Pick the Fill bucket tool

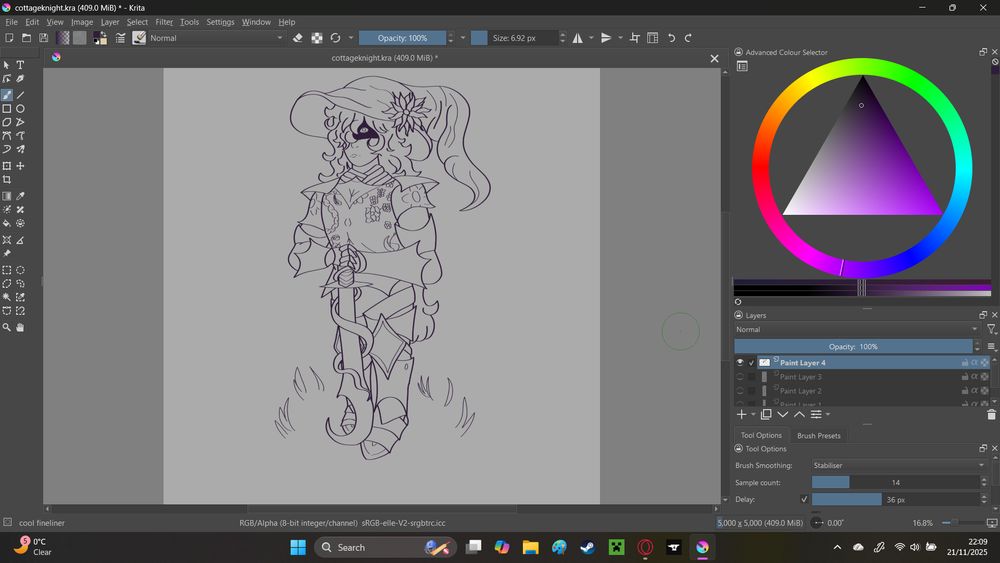tap(7, 223)
